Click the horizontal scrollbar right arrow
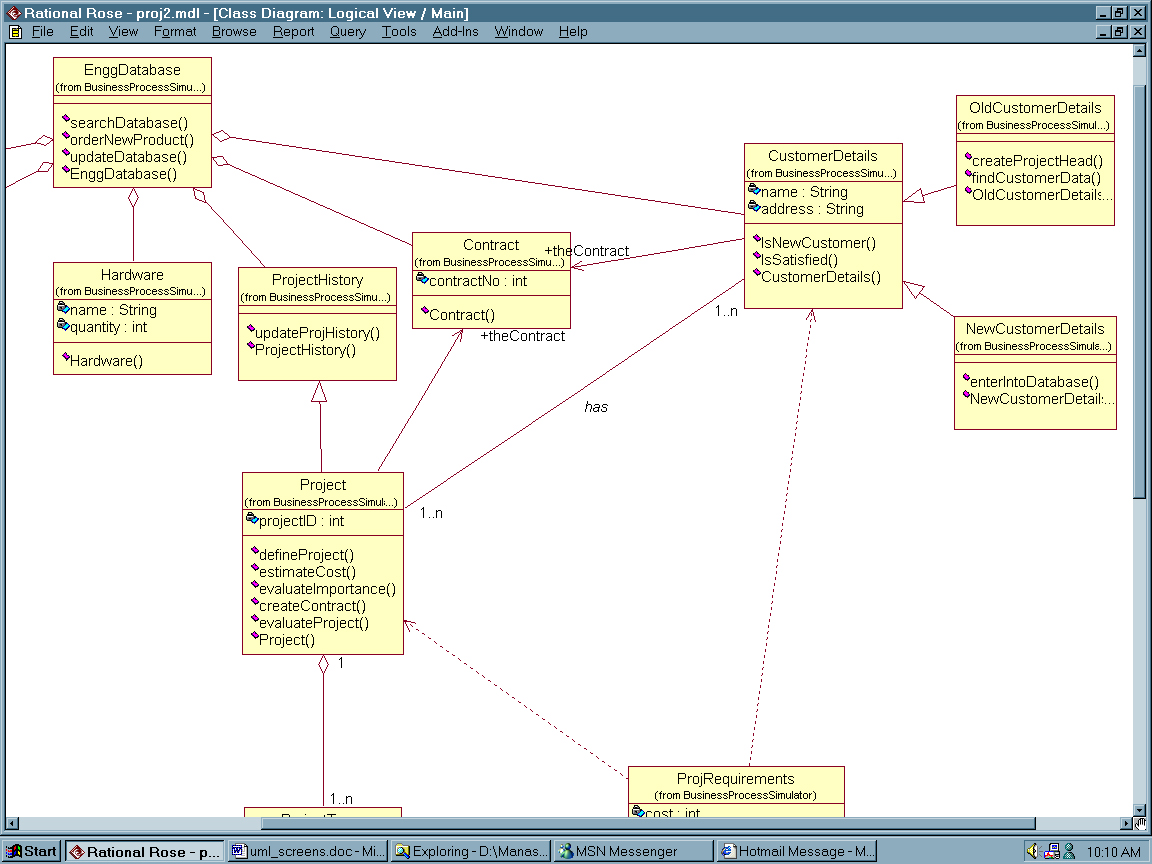Screen dimensions: 1152x864 1127,824
